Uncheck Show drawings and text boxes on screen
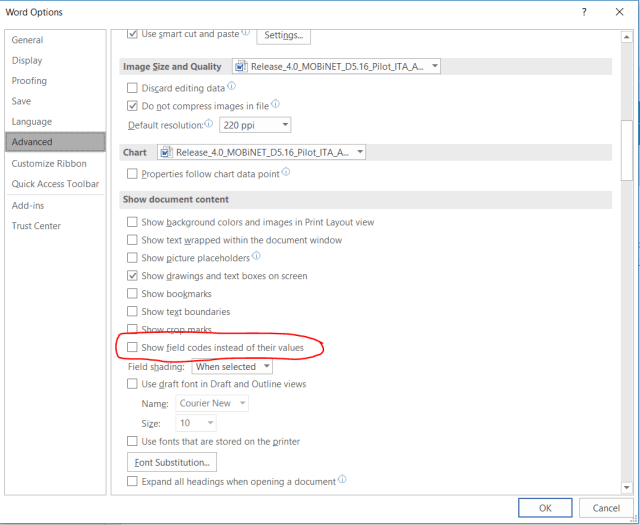Viewport: 640px width, 525px height. pyautogui.click(x=132, y=276)
